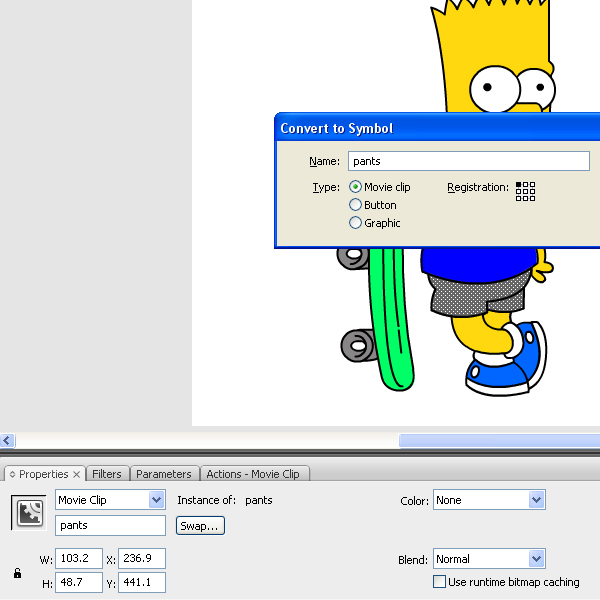Click the X field showing 236.9
Screen dimensions: 600x600
[x=142, y=558]
